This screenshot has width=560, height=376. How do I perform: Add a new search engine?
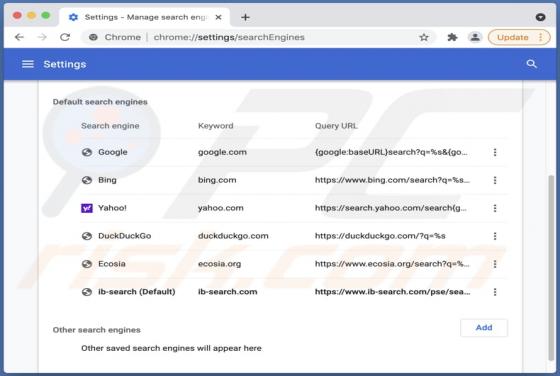[x=484, y=328]
